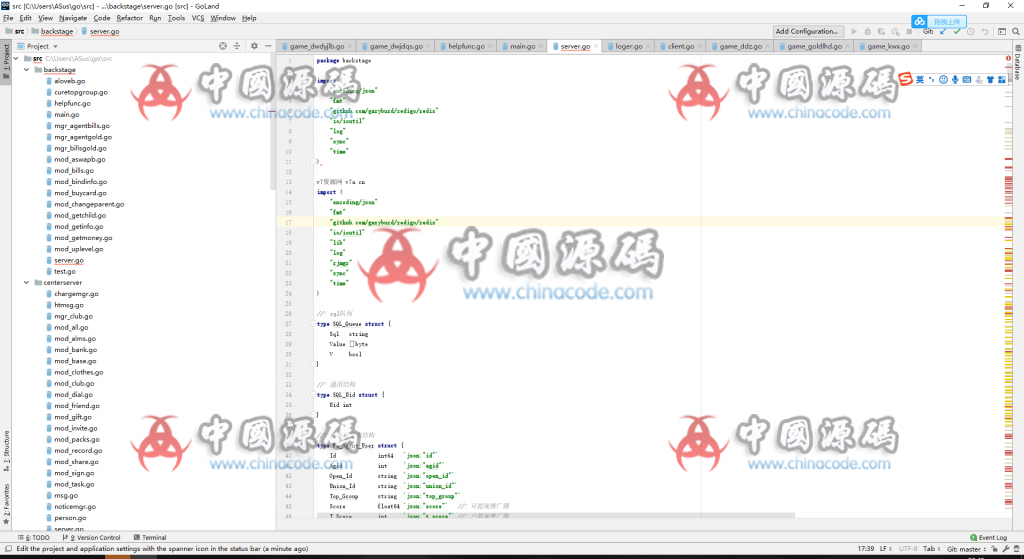This screenshot has width=1024, height=559.
Task: Click the spanner settings icon in status bar
Action: [x=1006, y=549]
